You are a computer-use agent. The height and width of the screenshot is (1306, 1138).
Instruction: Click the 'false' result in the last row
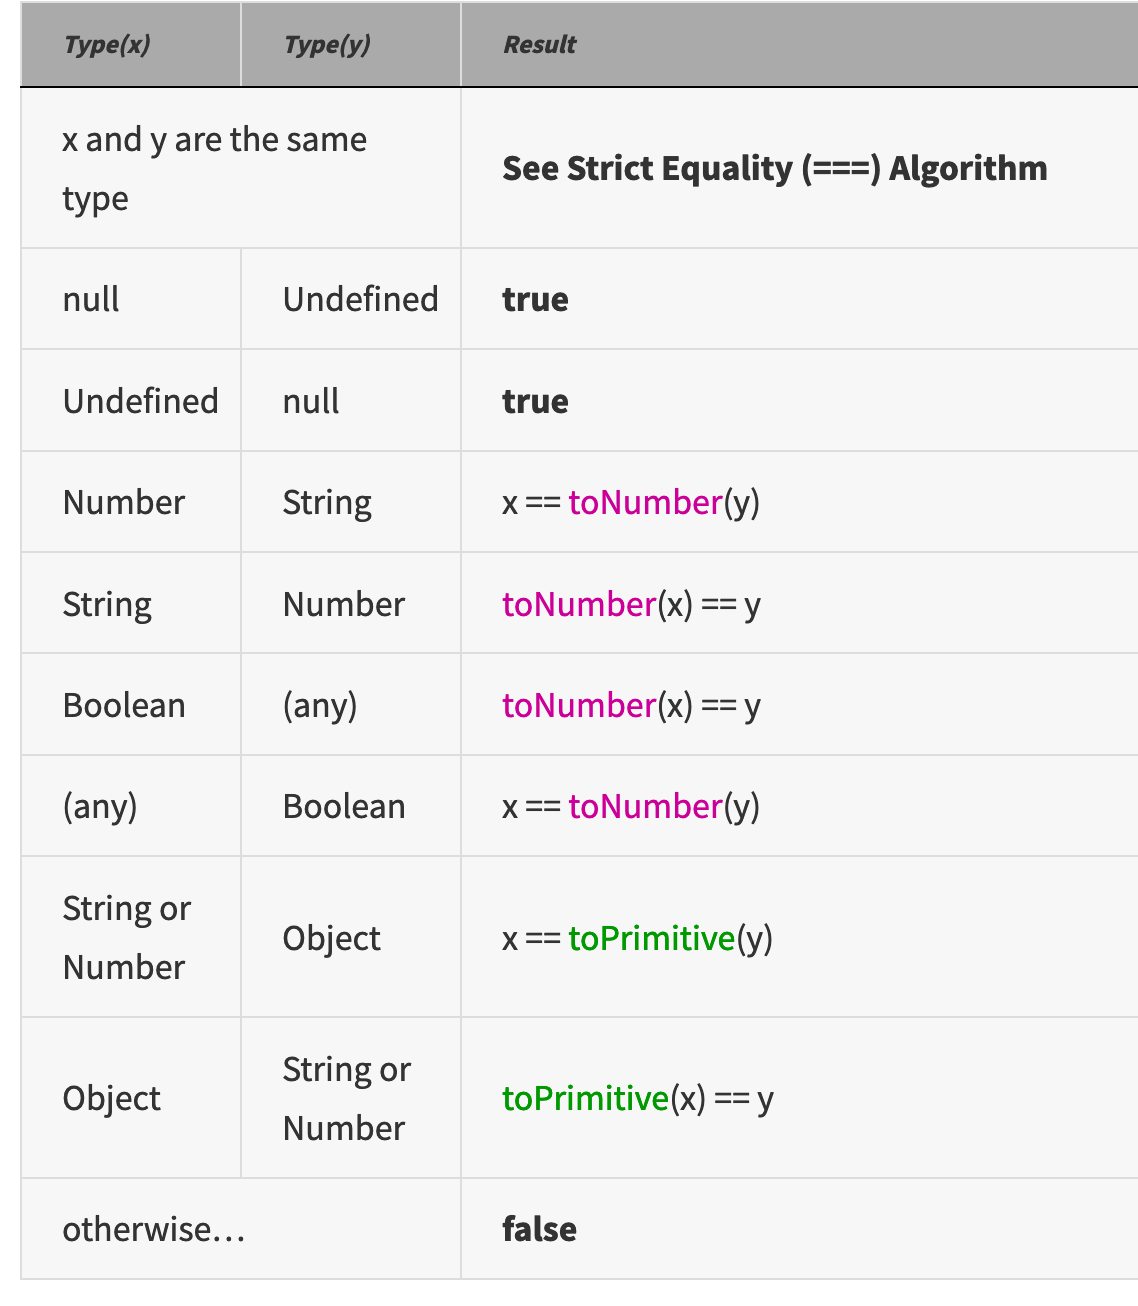[x=539, y=1229]
